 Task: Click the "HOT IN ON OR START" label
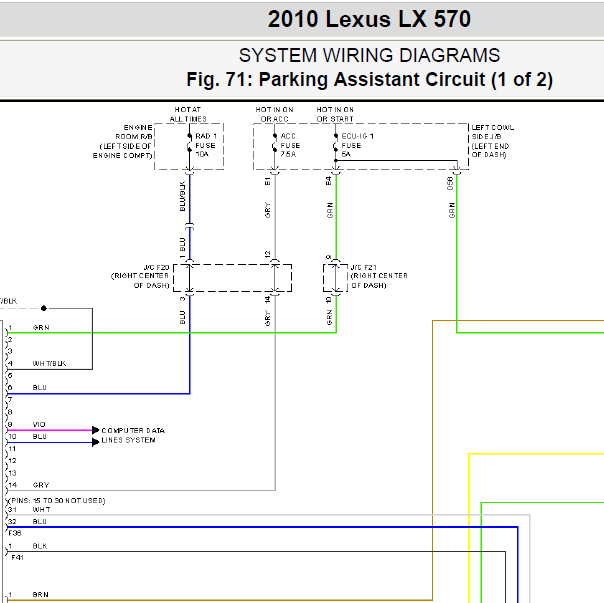pos(335,114)
